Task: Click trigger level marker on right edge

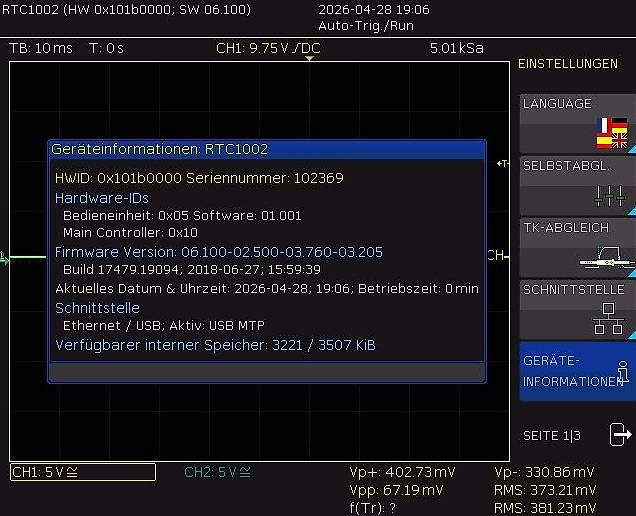Action: pos(503,164)
